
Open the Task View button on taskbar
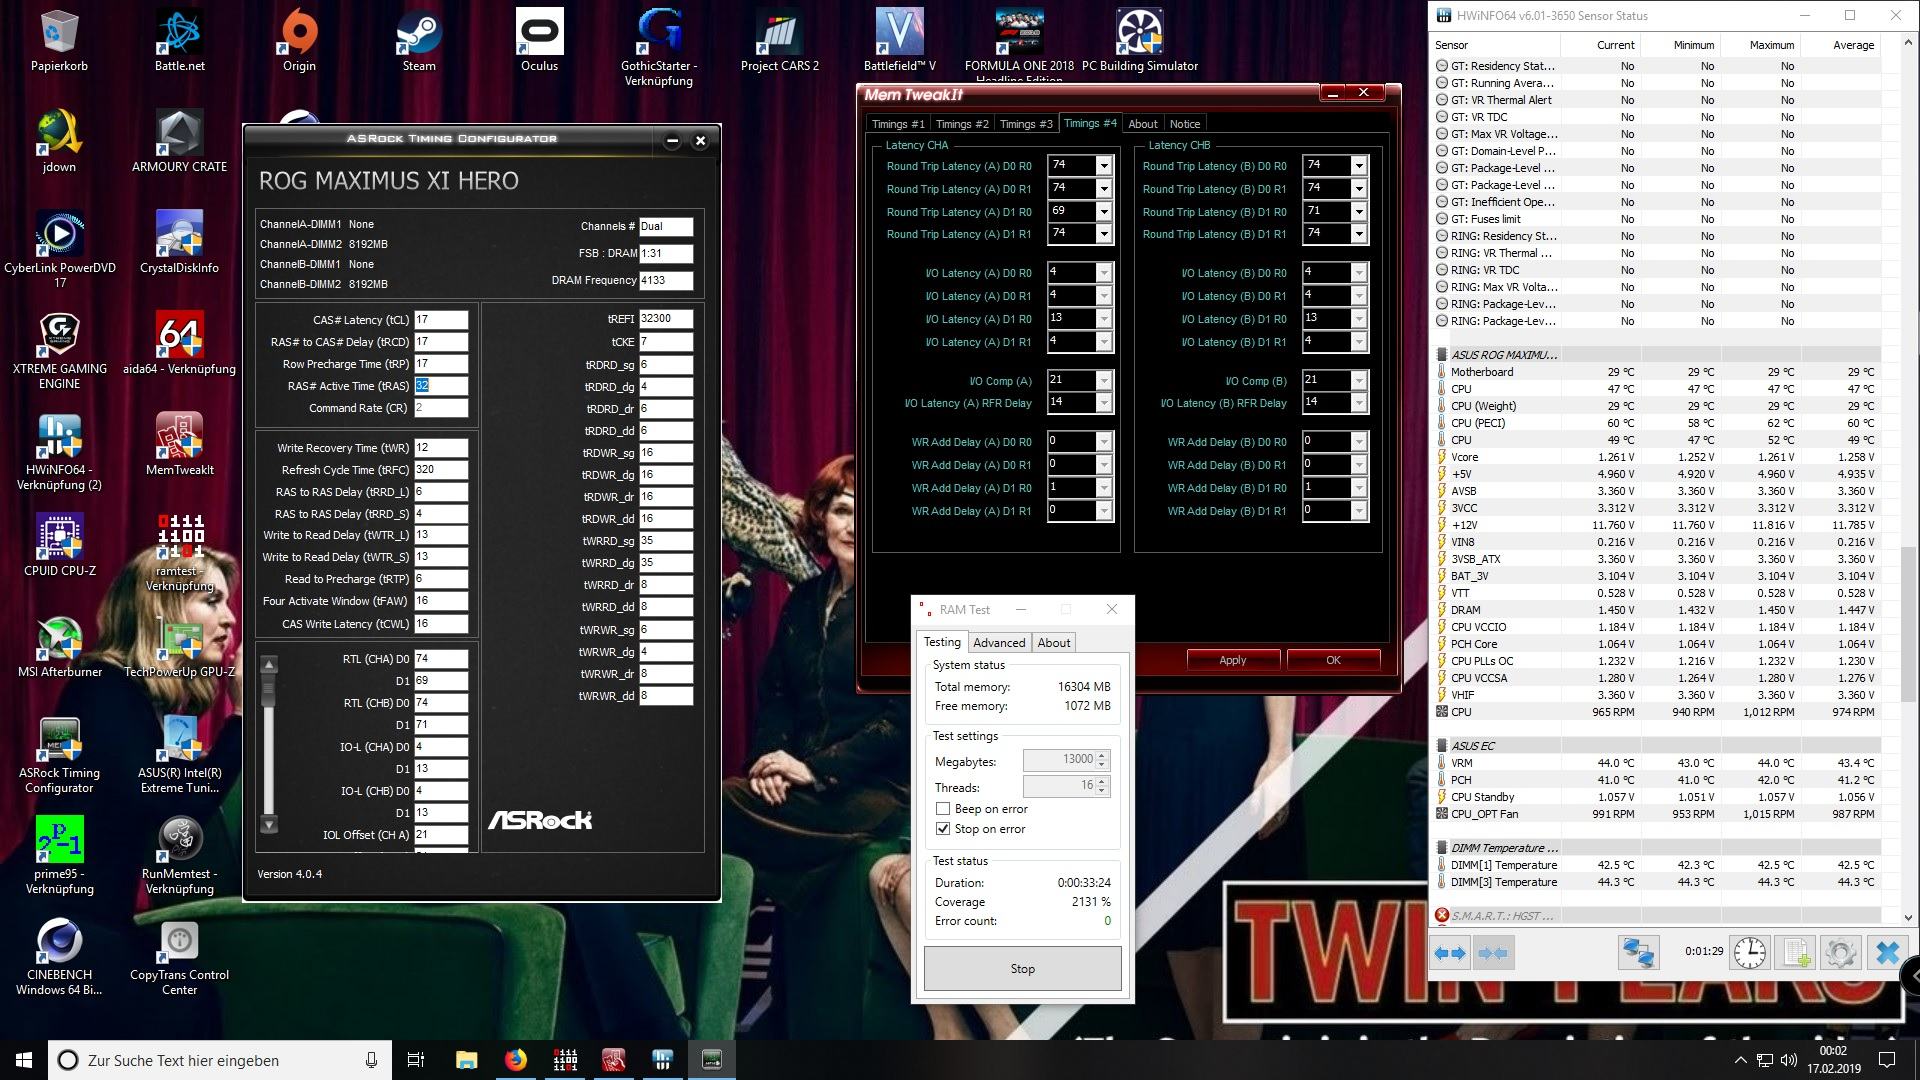[x=416, y=1060]
